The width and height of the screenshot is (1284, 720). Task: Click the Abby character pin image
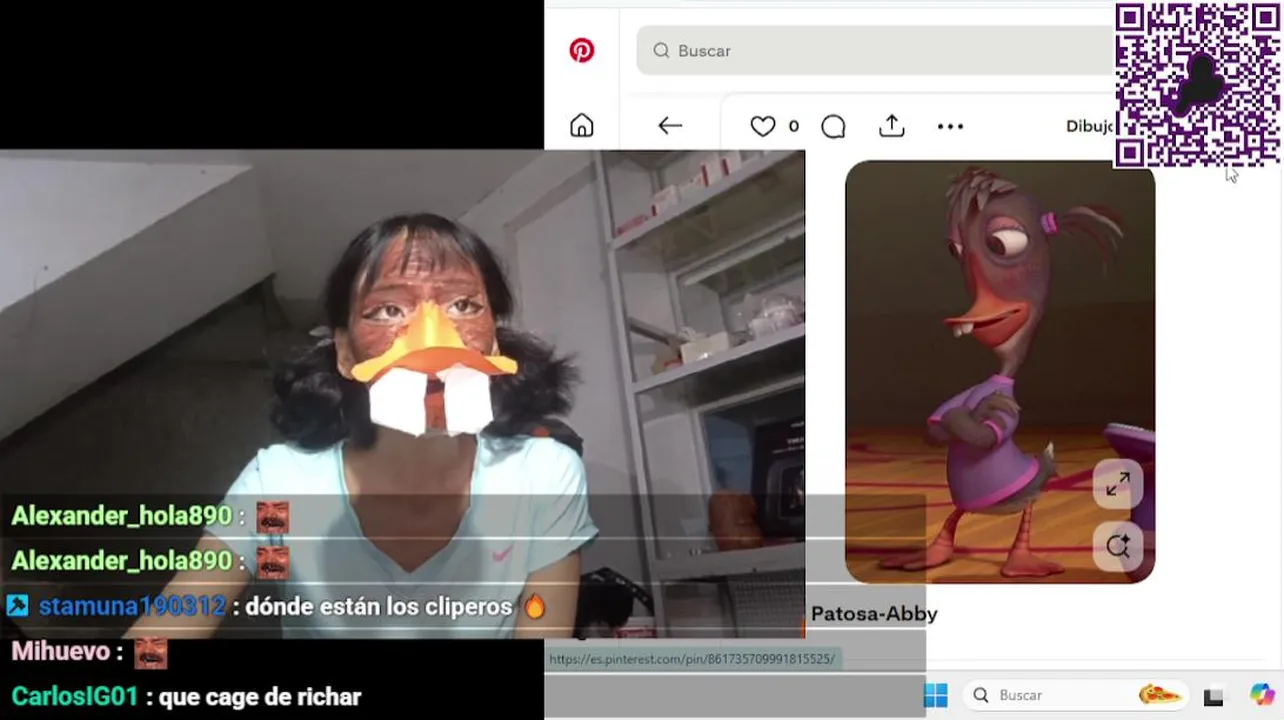pyautogui.click(x=1000, y=372)
